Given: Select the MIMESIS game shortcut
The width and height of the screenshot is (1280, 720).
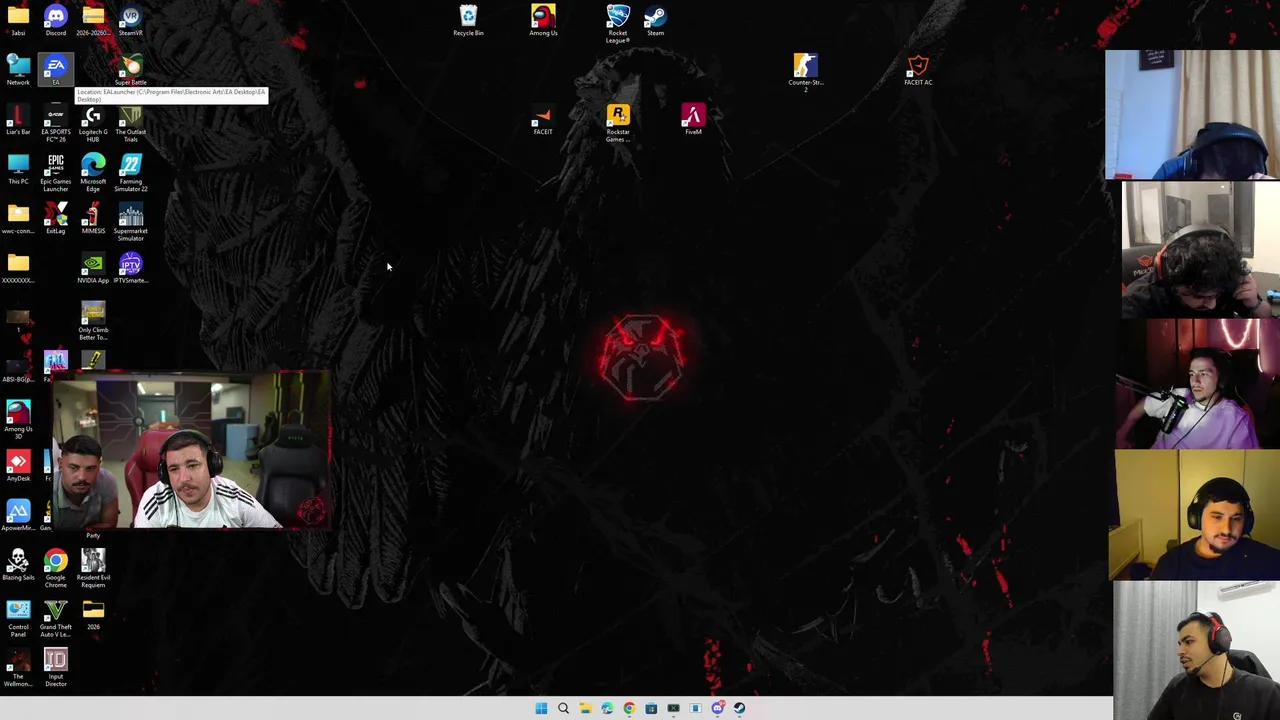Looking at the screenshot, I should click(x=93, y=219).
